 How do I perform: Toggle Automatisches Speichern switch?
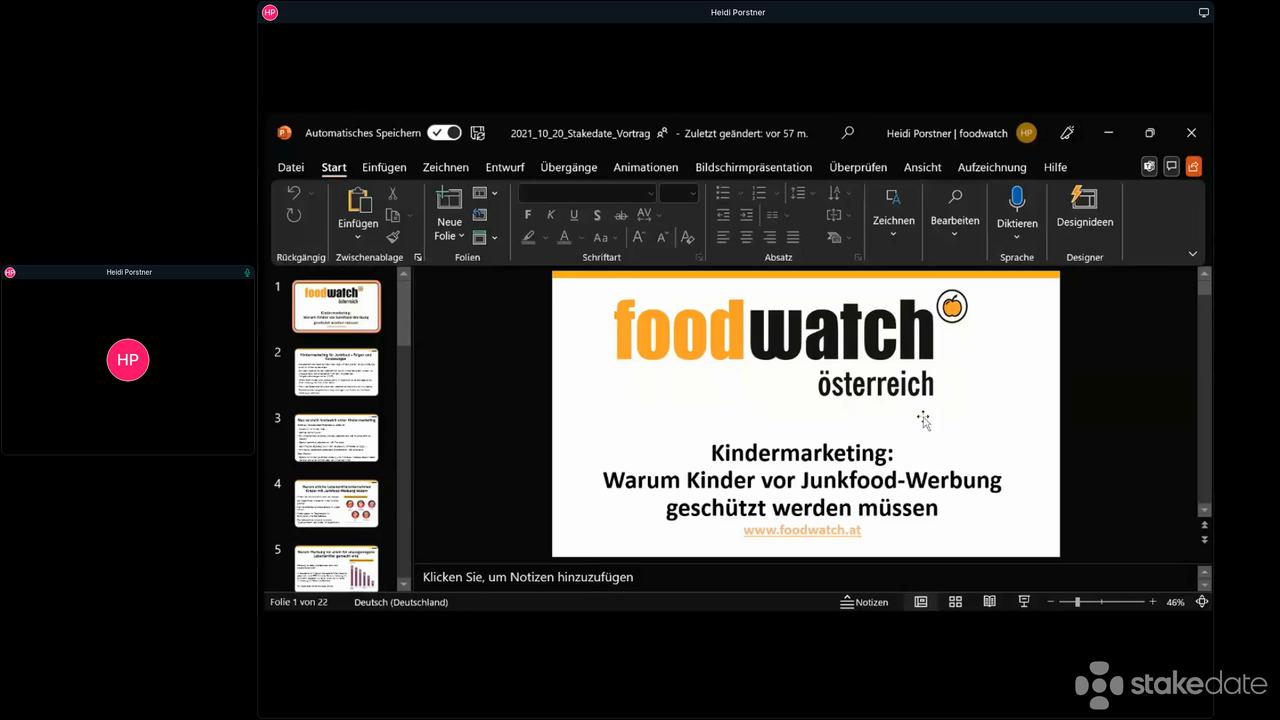[444, 132]
